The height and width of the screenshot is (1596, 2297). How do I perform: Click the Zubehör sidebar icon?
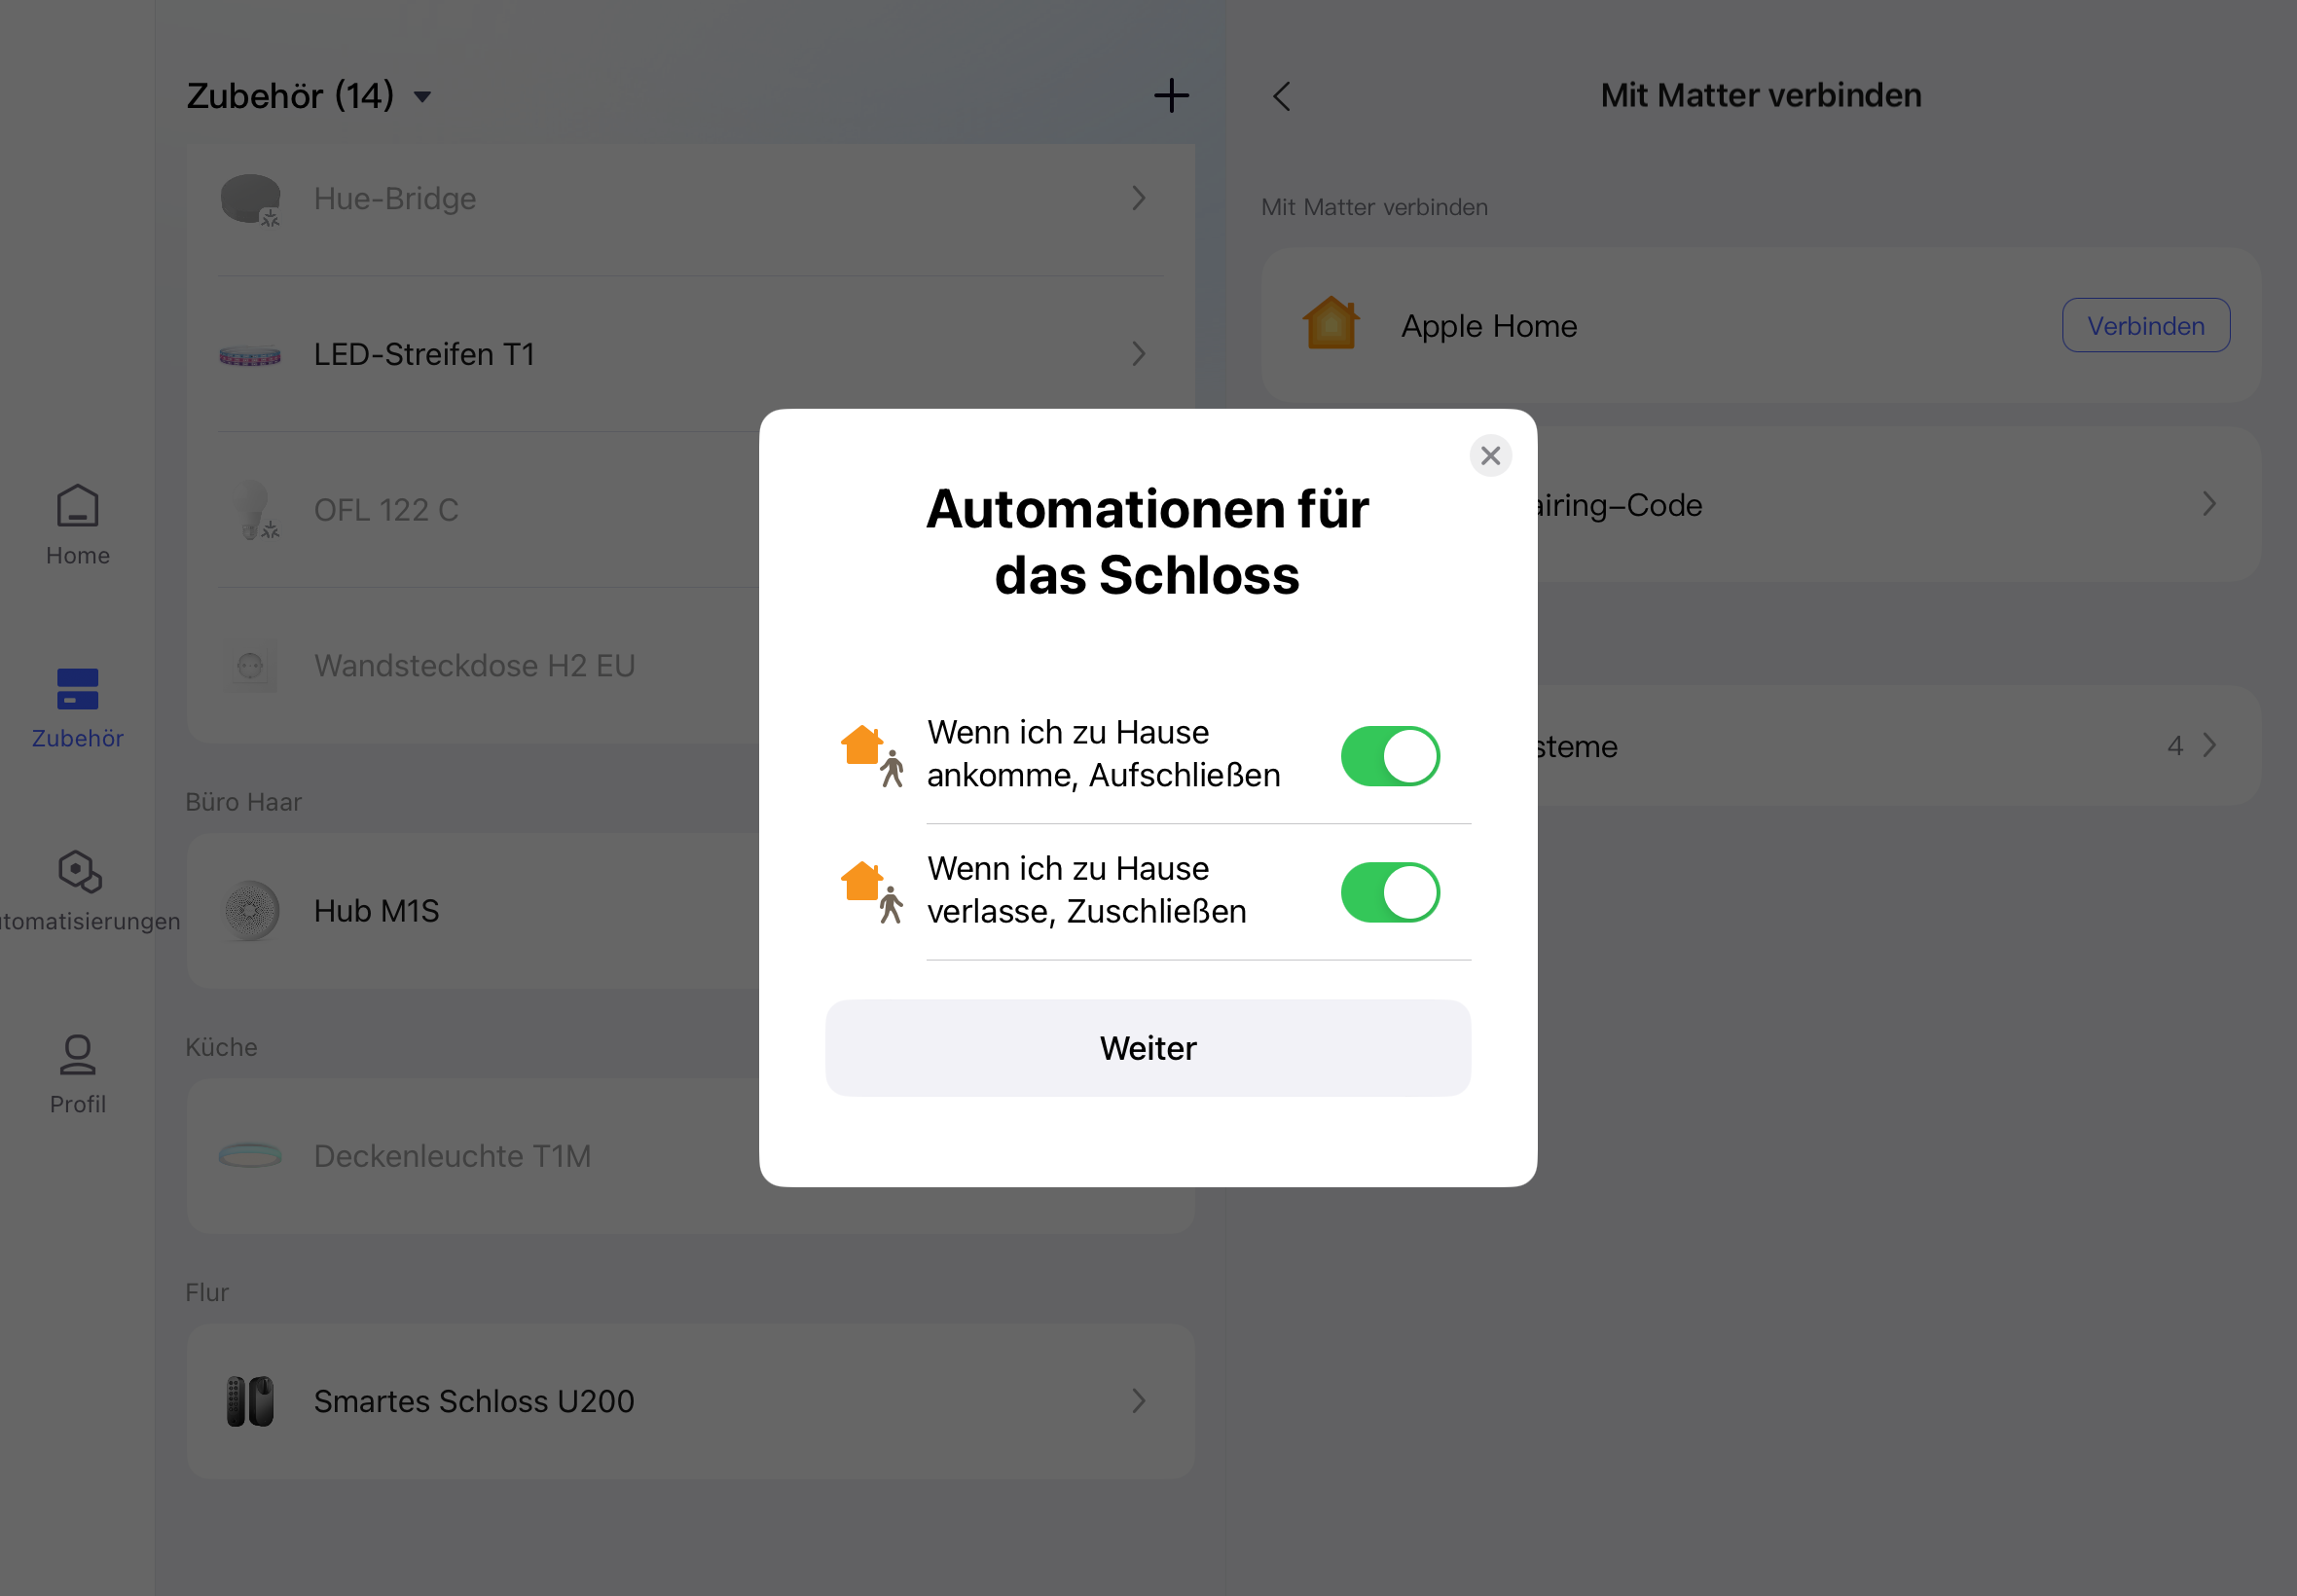(x=77, y=690)
